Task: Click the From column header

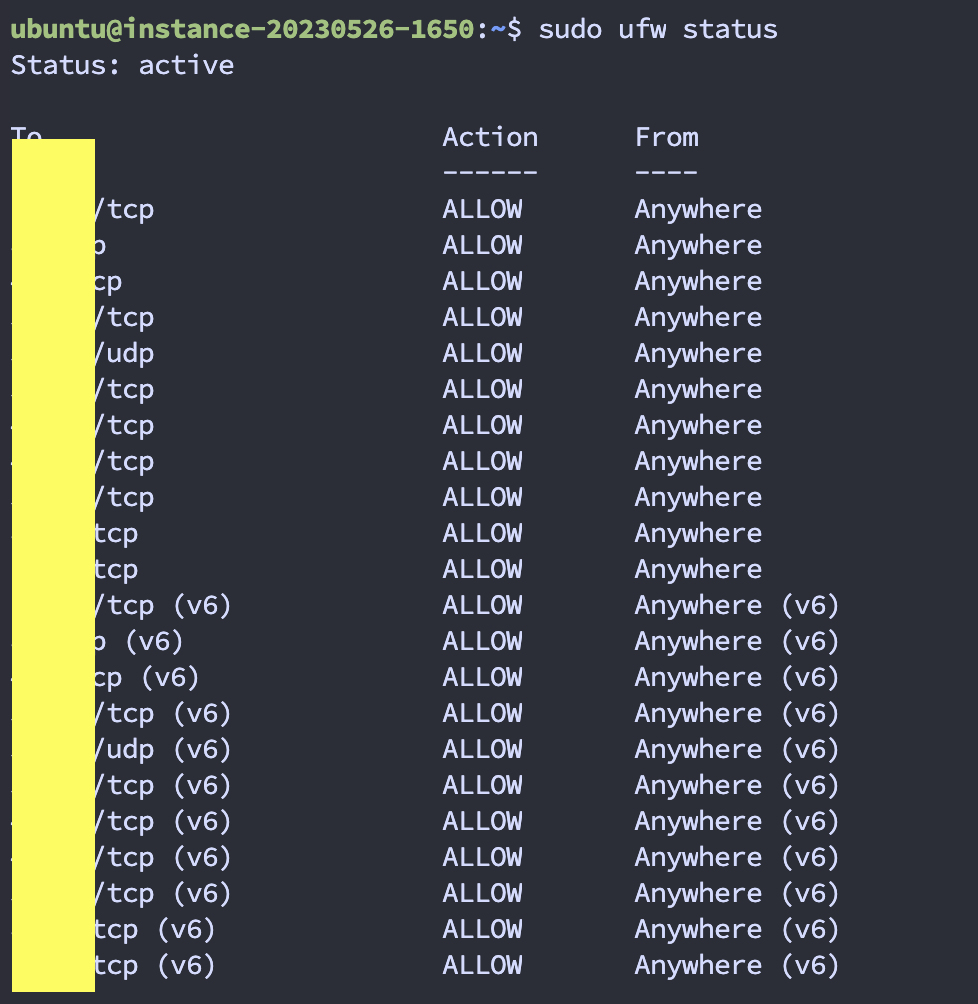Action: (667, 137)
